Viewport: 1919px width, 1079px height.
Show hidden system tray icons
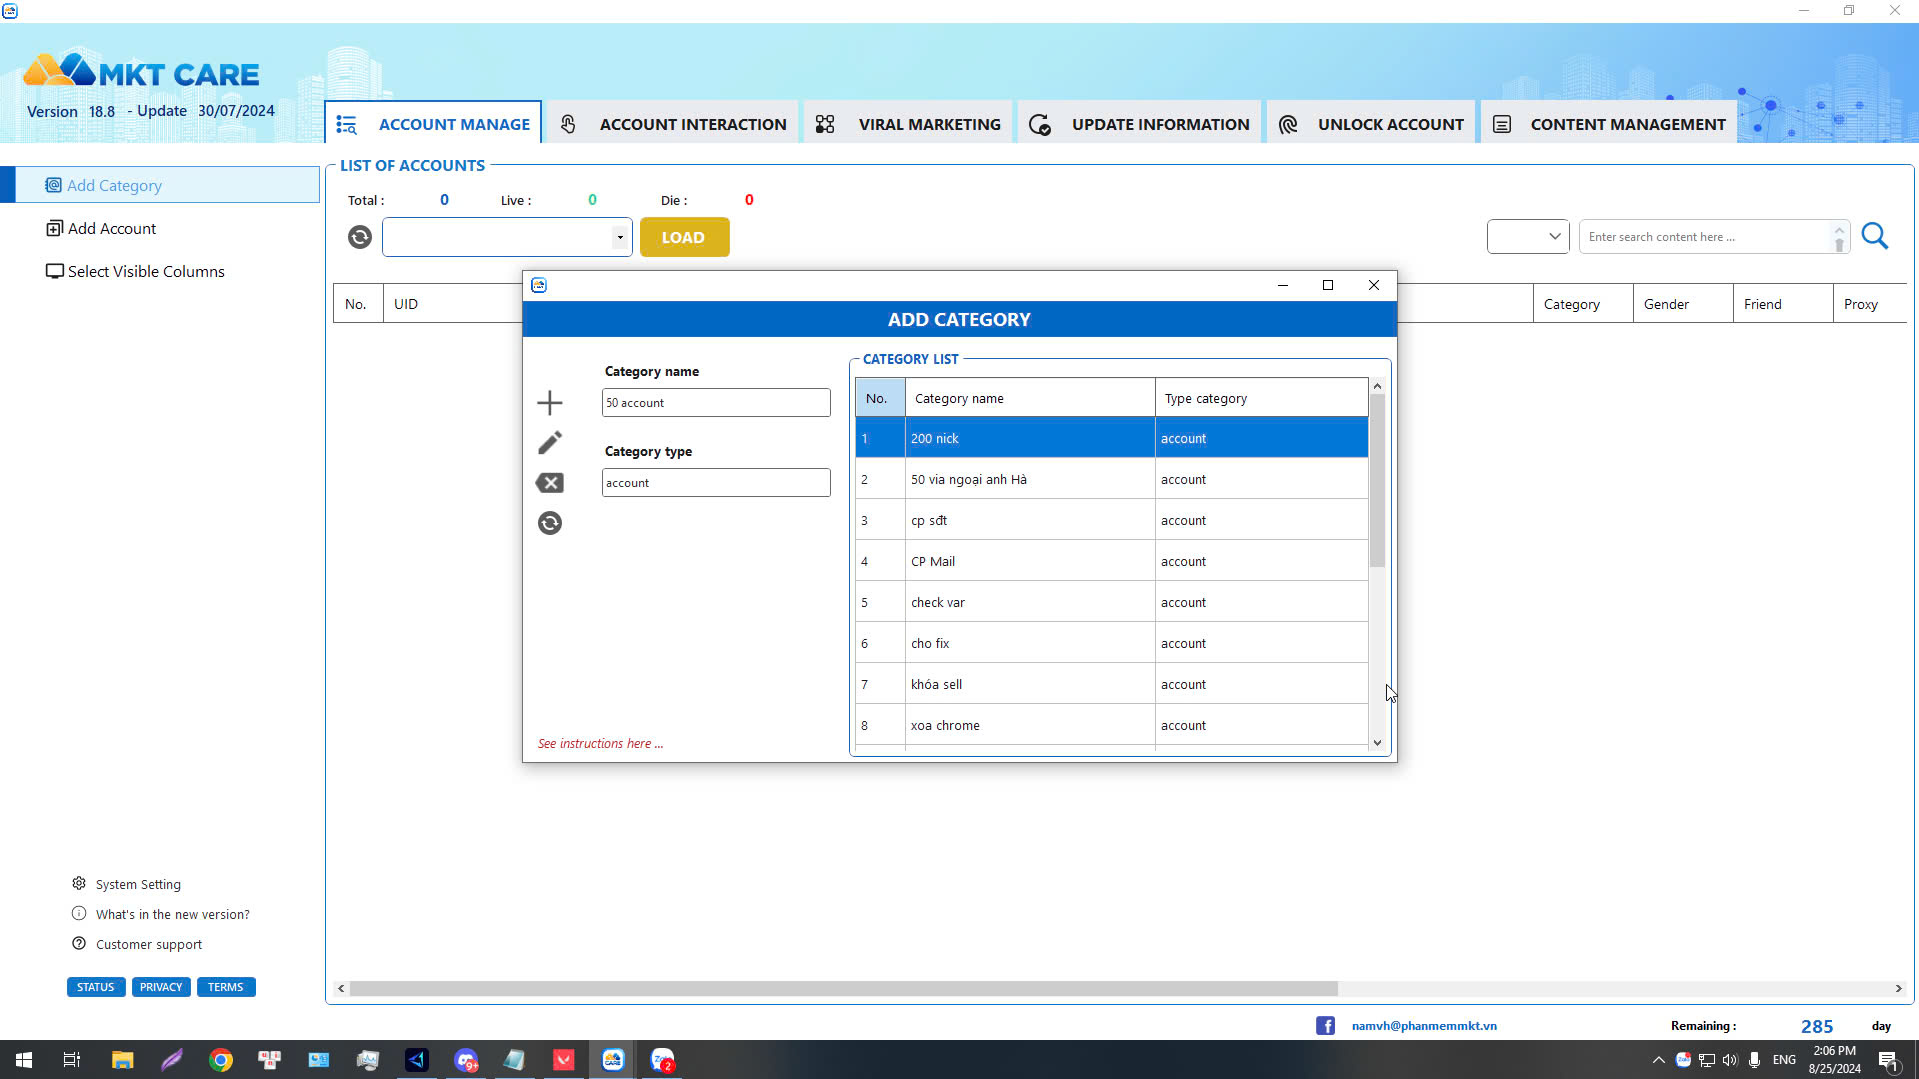tap(1659, 1060)
